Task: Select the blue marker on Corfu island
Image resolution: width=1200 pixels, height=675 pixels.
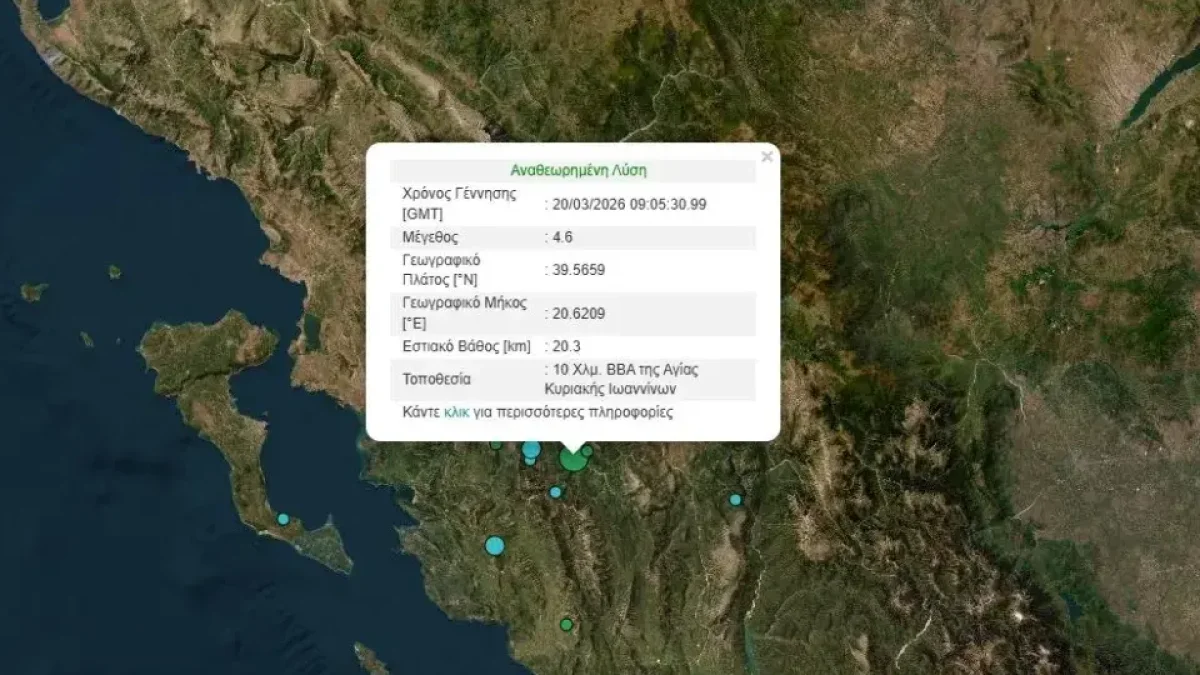Action: (x=283, y=519)
